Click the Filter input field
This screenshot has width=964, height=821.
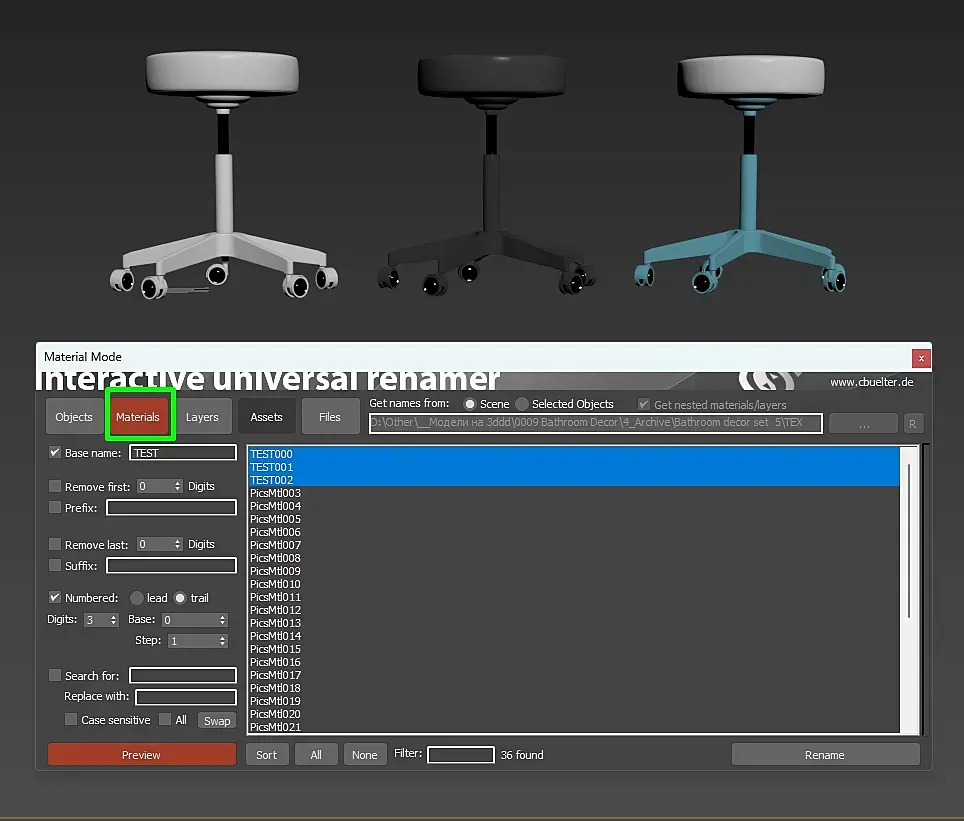pyautogui.click(x=460, y=755)
